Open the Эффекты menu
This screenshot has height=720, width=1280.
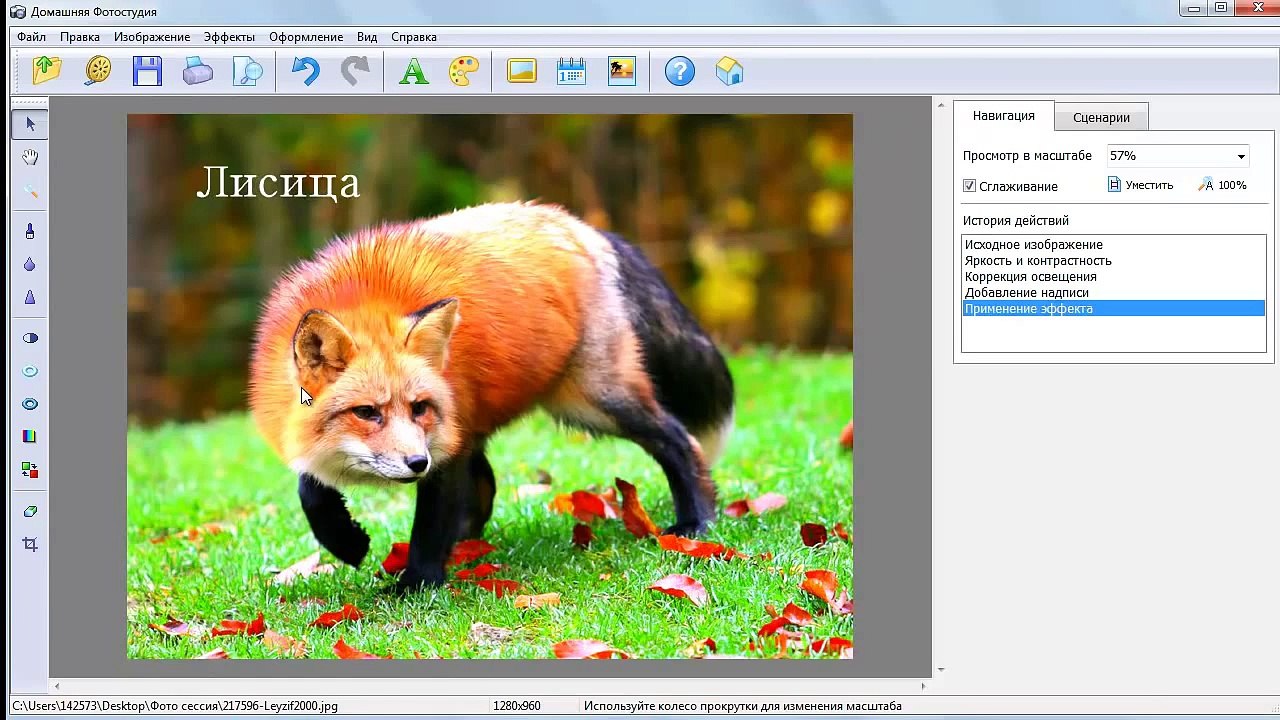coord(229,37)
